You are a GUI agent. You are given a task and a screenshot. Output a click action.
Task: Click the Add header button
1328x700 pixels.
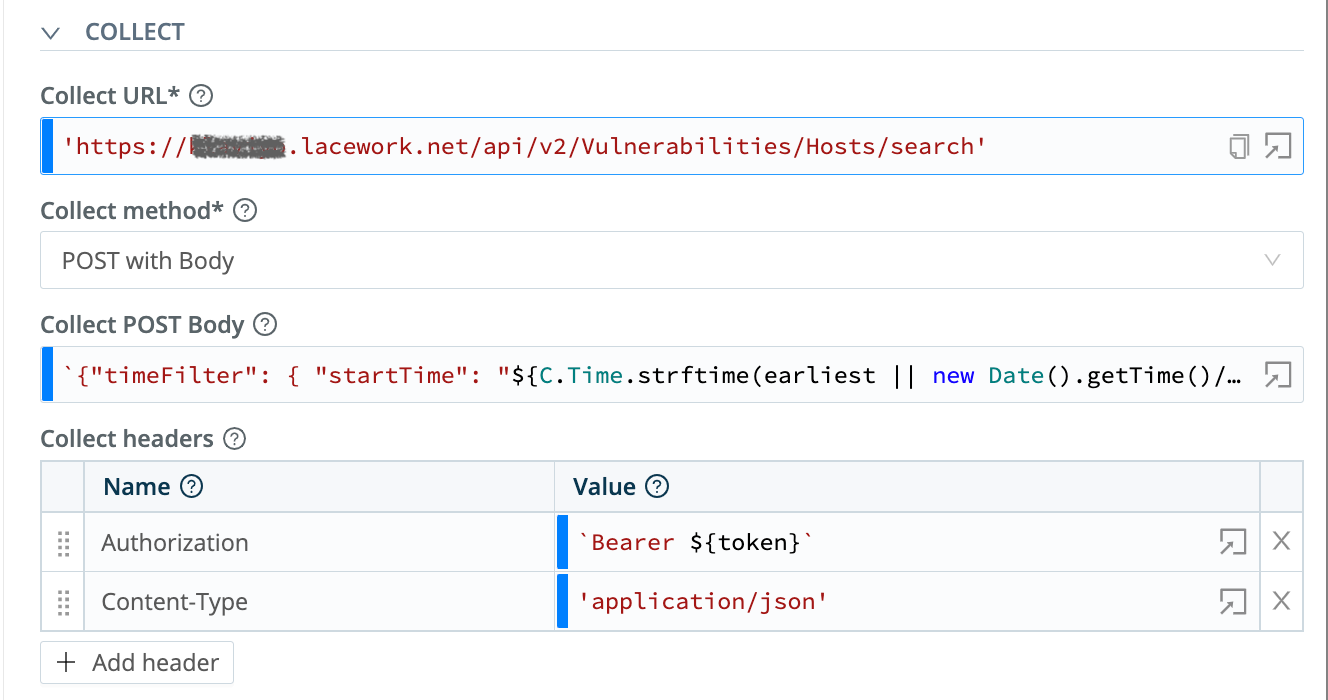(x=136, y=662)
